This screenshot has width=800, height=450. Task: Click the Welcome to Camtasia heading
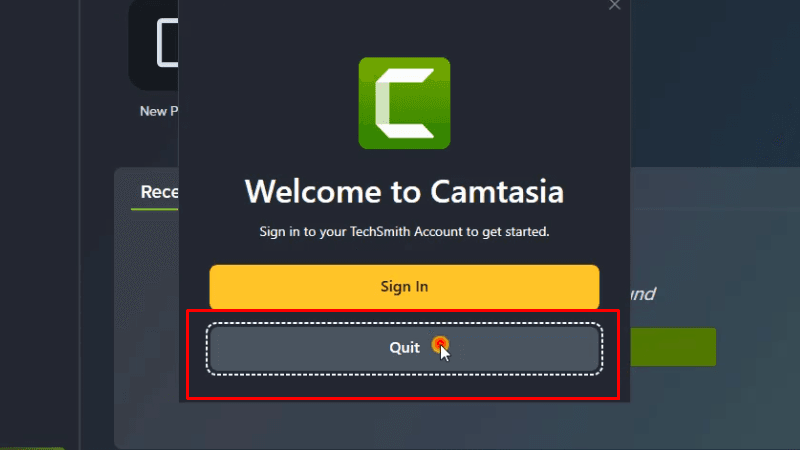pos(404,191)
